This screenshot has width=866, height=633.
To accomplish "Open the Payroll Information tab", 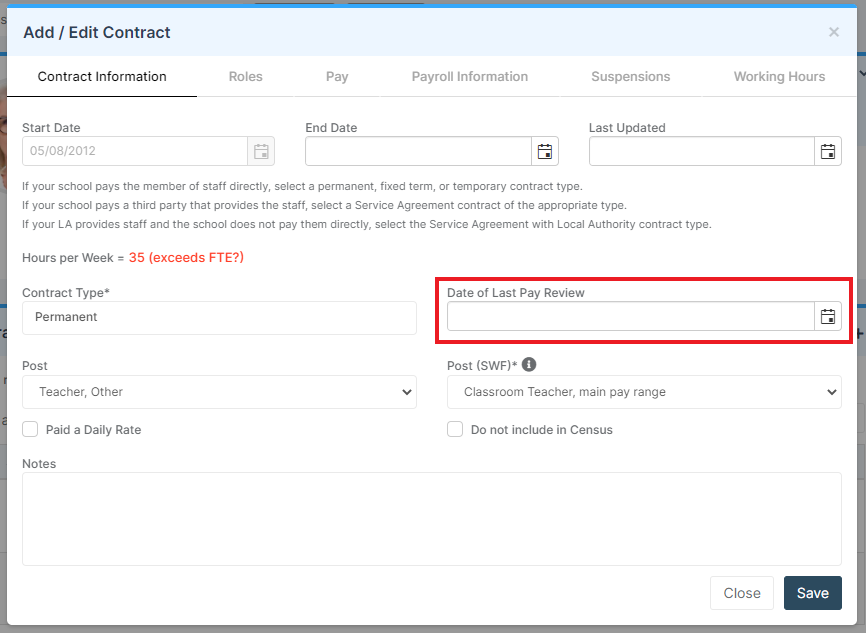I will pos(470,77).
